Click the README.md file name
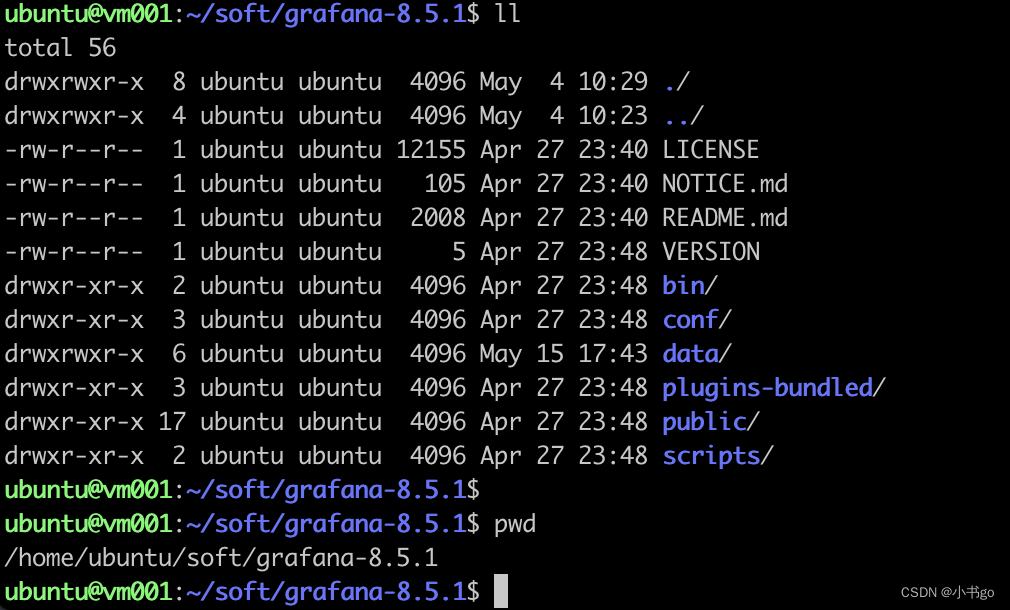 pyautogui.click(x=725, y=218)
